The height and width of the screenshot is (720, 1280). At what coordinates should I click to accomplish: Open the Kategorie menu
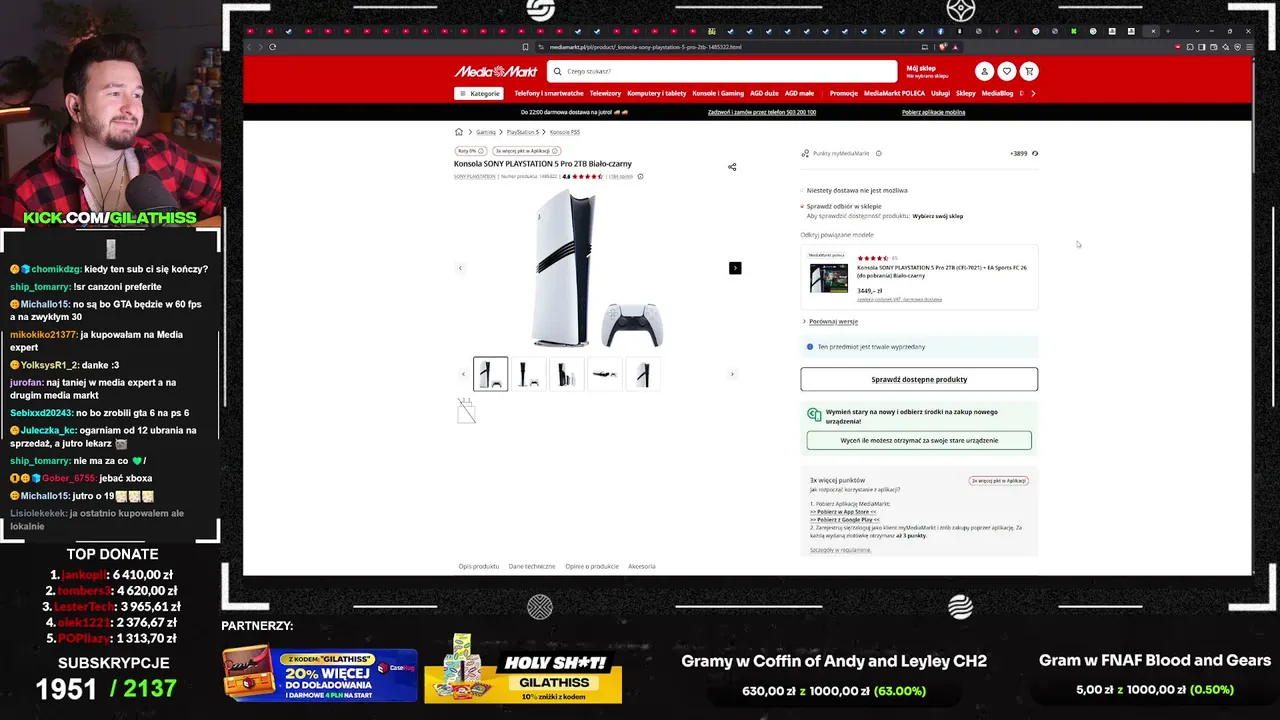pyautogui.click(x=479, y=94)
